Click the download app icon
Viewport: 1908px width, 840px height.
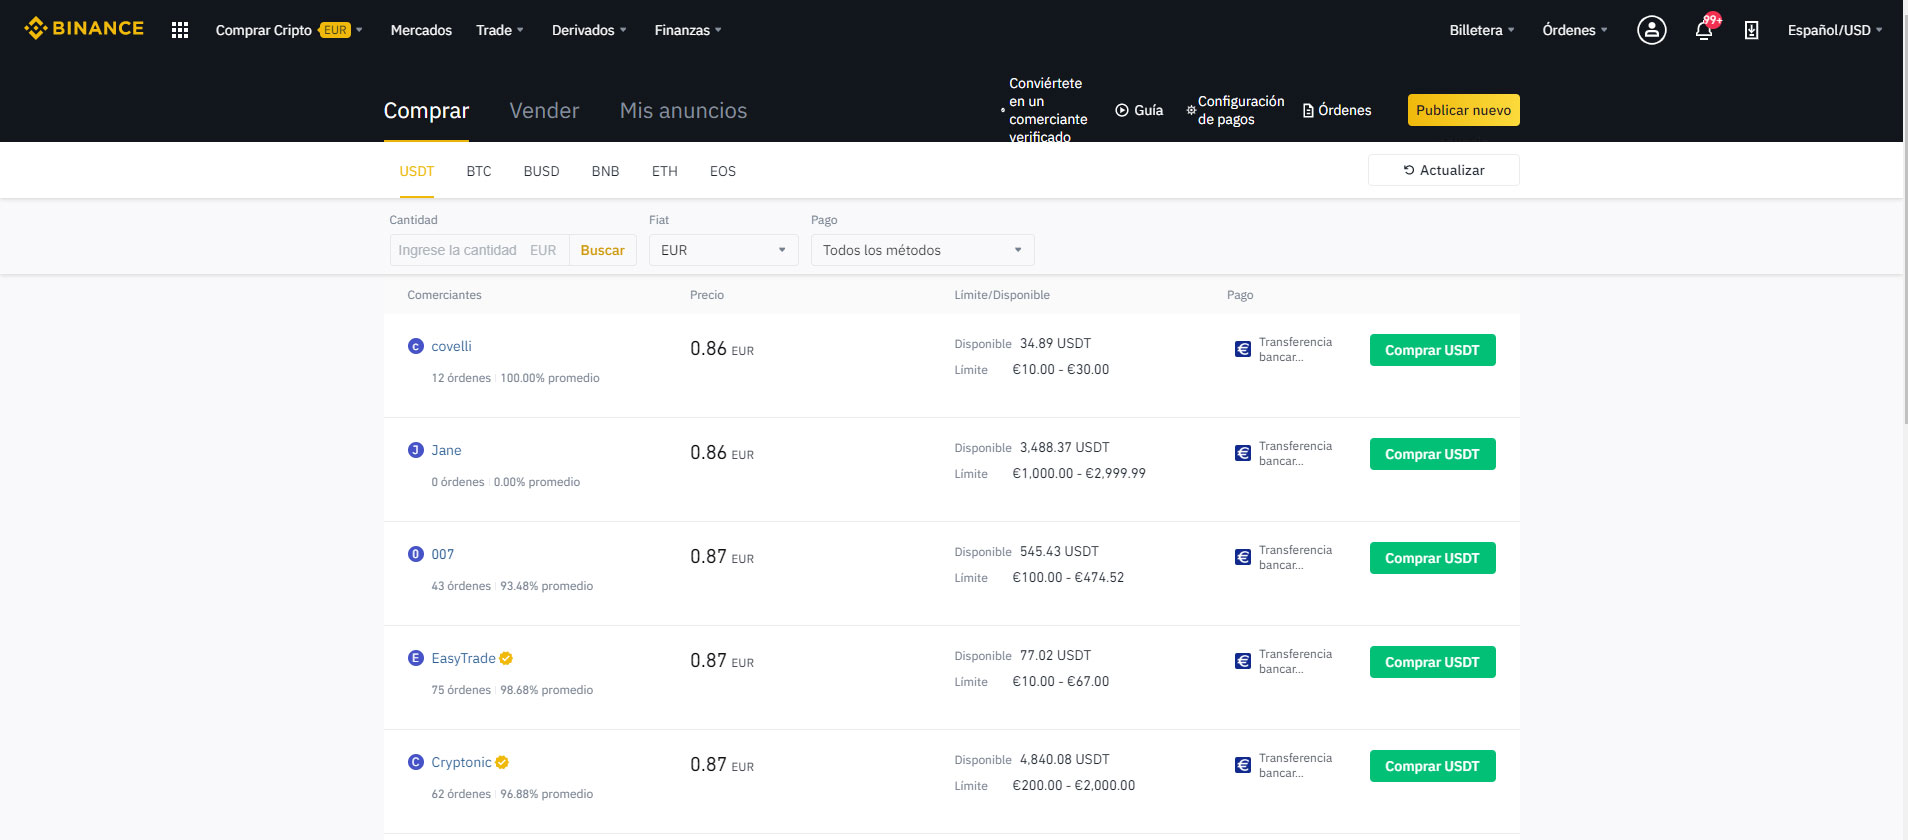click(x=1751, y=30)
